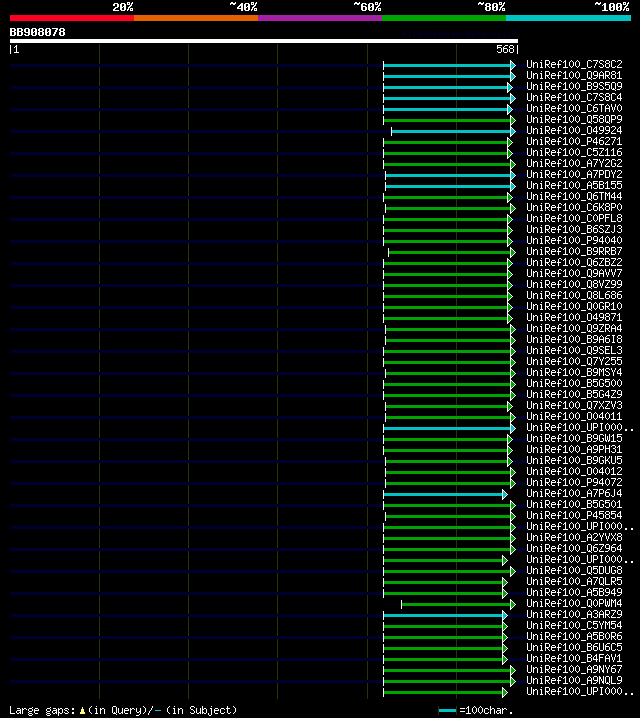The image size is (640, 718).
Task: Select the UniRef100_Q5DUG8 label
Action: [574, 570]
